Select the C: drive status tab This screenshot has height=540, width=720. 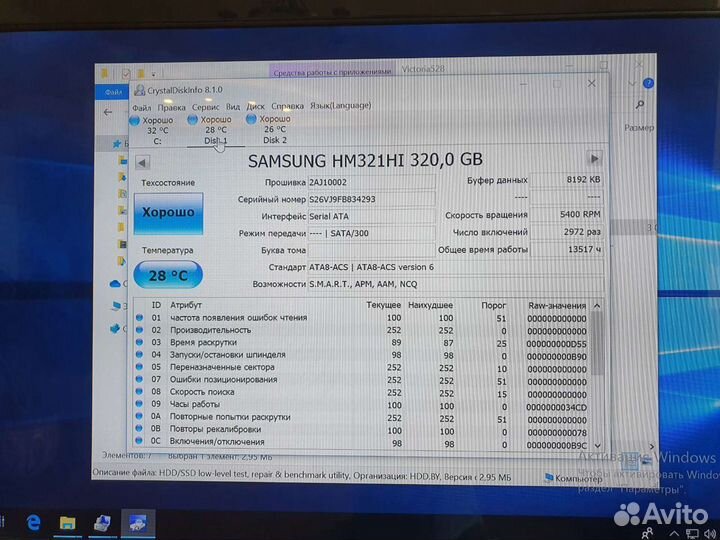[157, 130]
